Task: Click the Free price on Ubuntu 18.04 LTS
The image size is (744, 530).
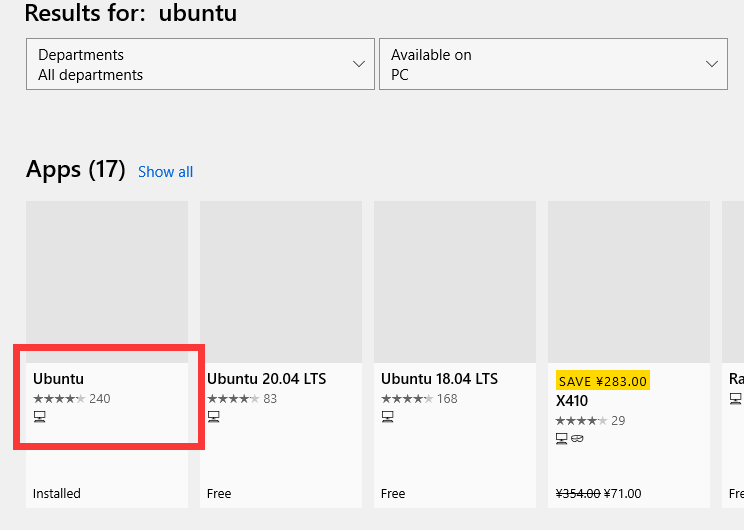Action: click(x=393, y=493)
